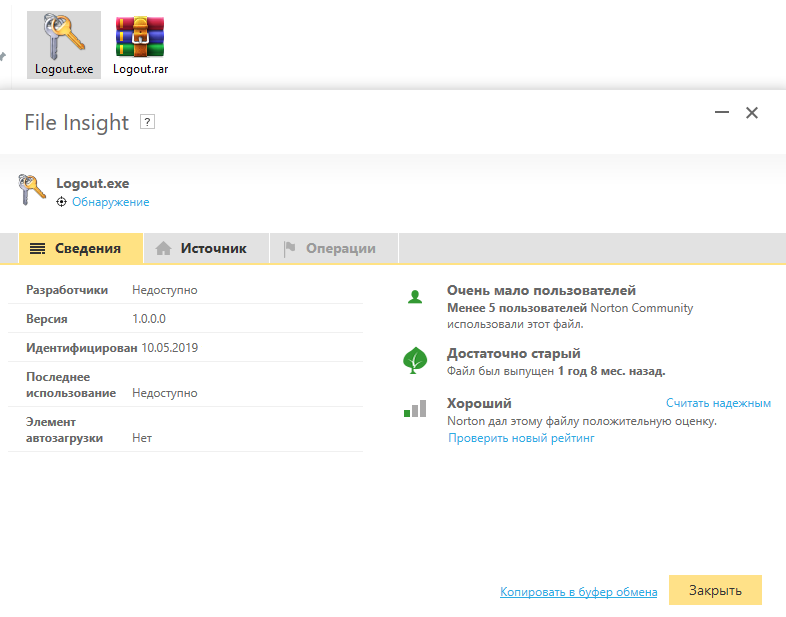Click the Проверить новый рейтинг link
The height and width of the screenshot is (617, 786).
click(521, 438)
